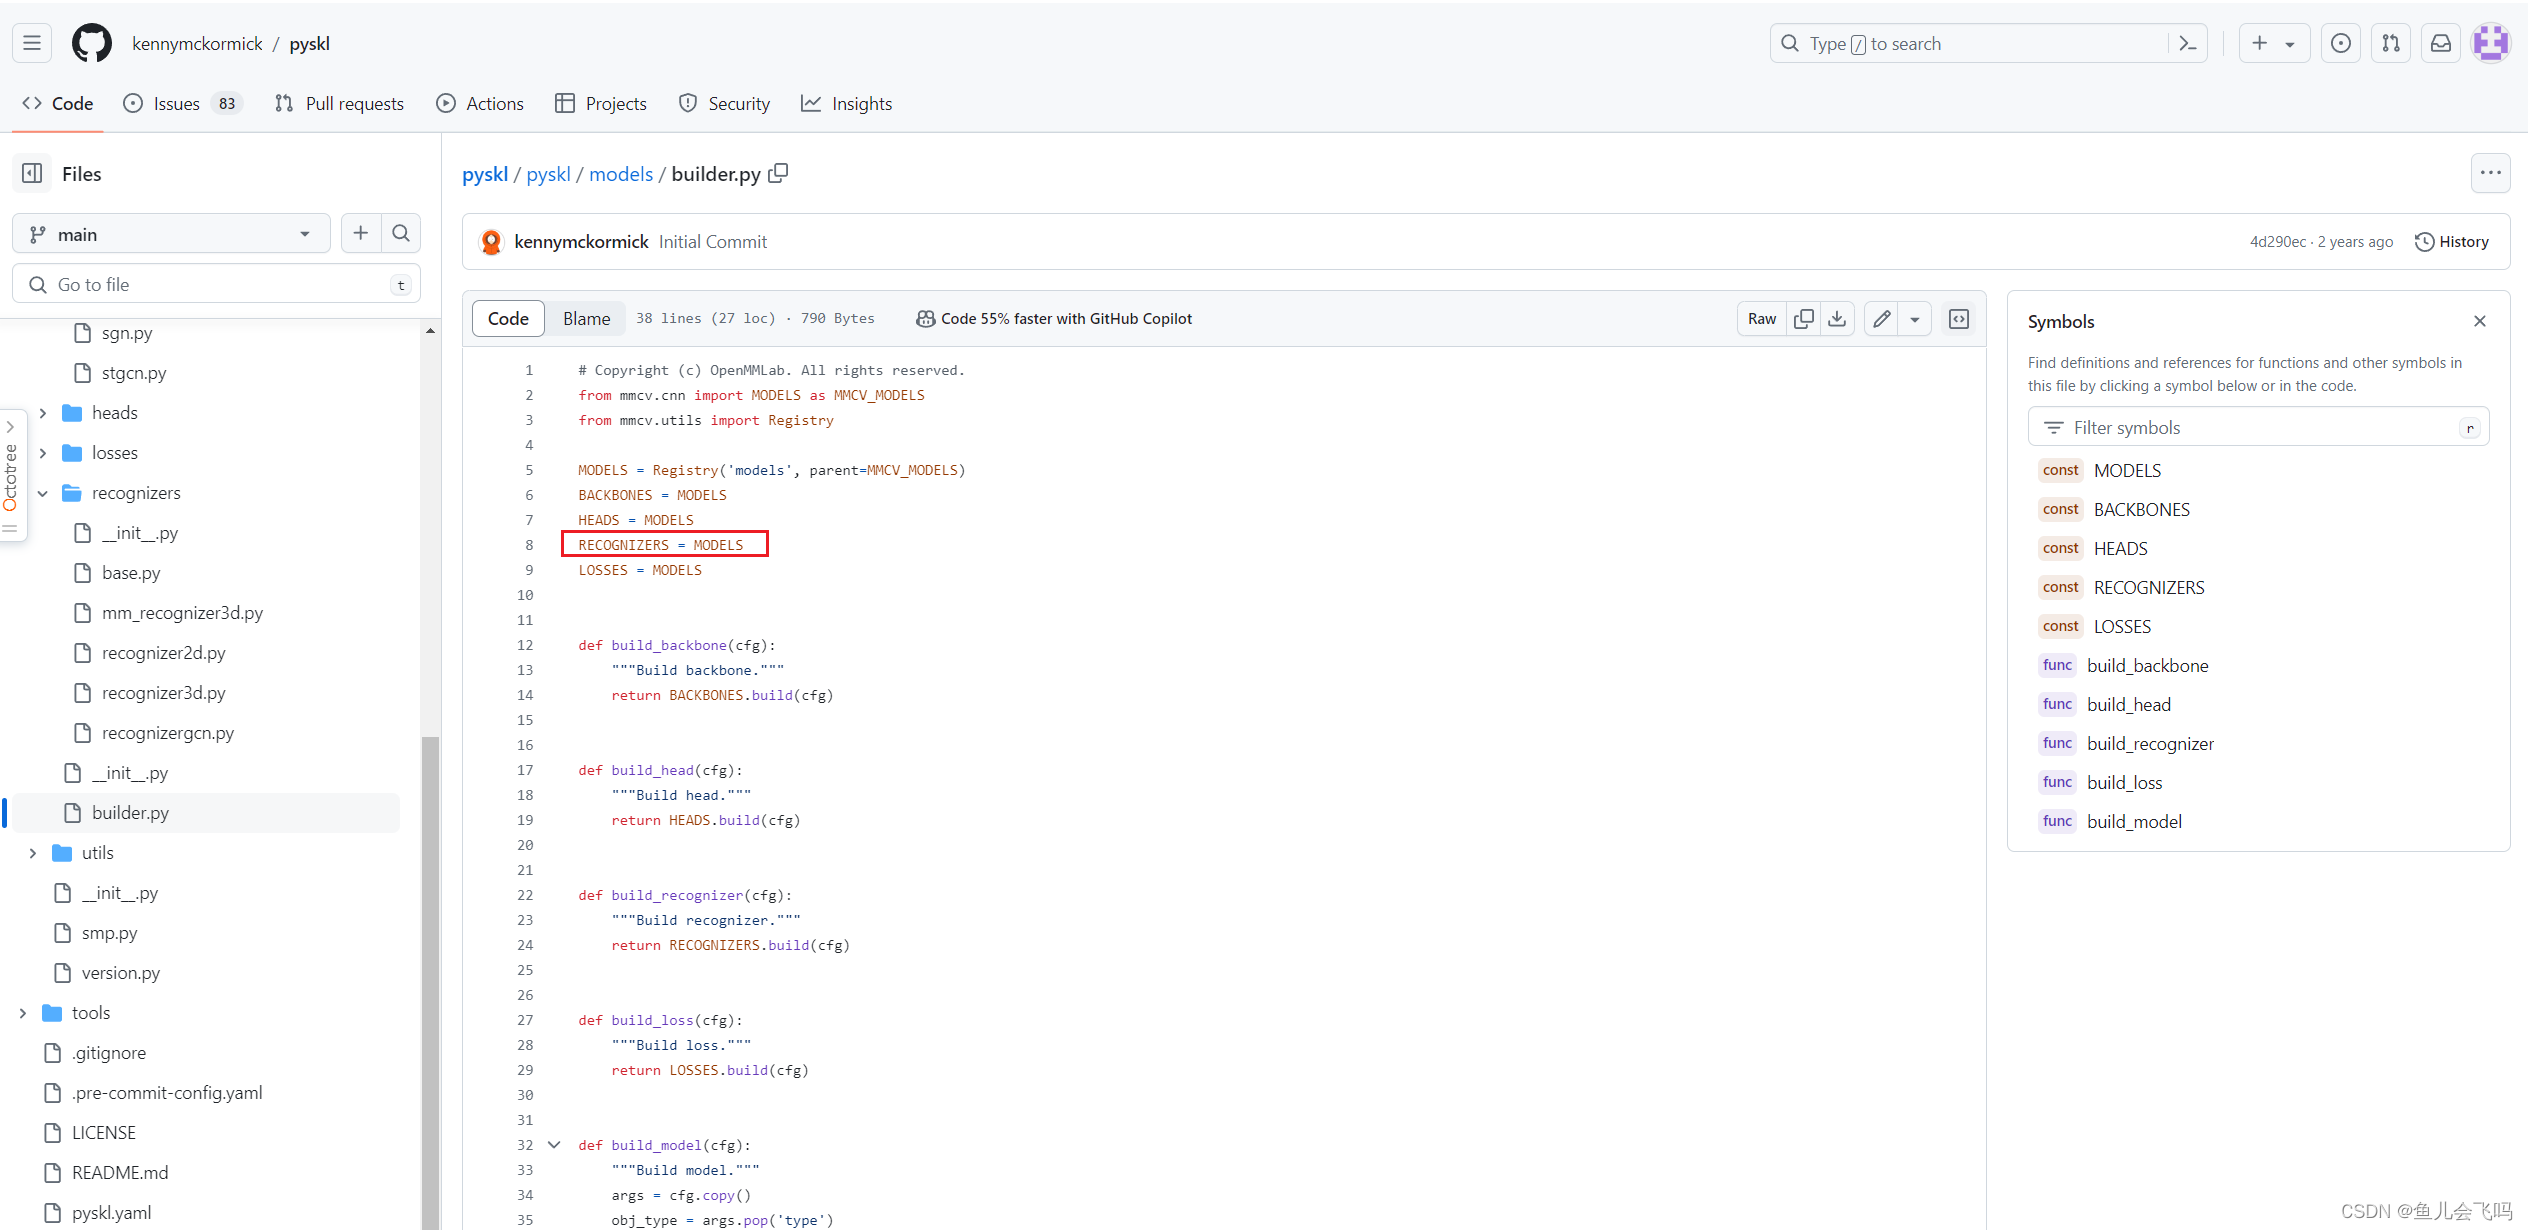
Task: Open the main branch selector dropdown
Action: point(170,233)
